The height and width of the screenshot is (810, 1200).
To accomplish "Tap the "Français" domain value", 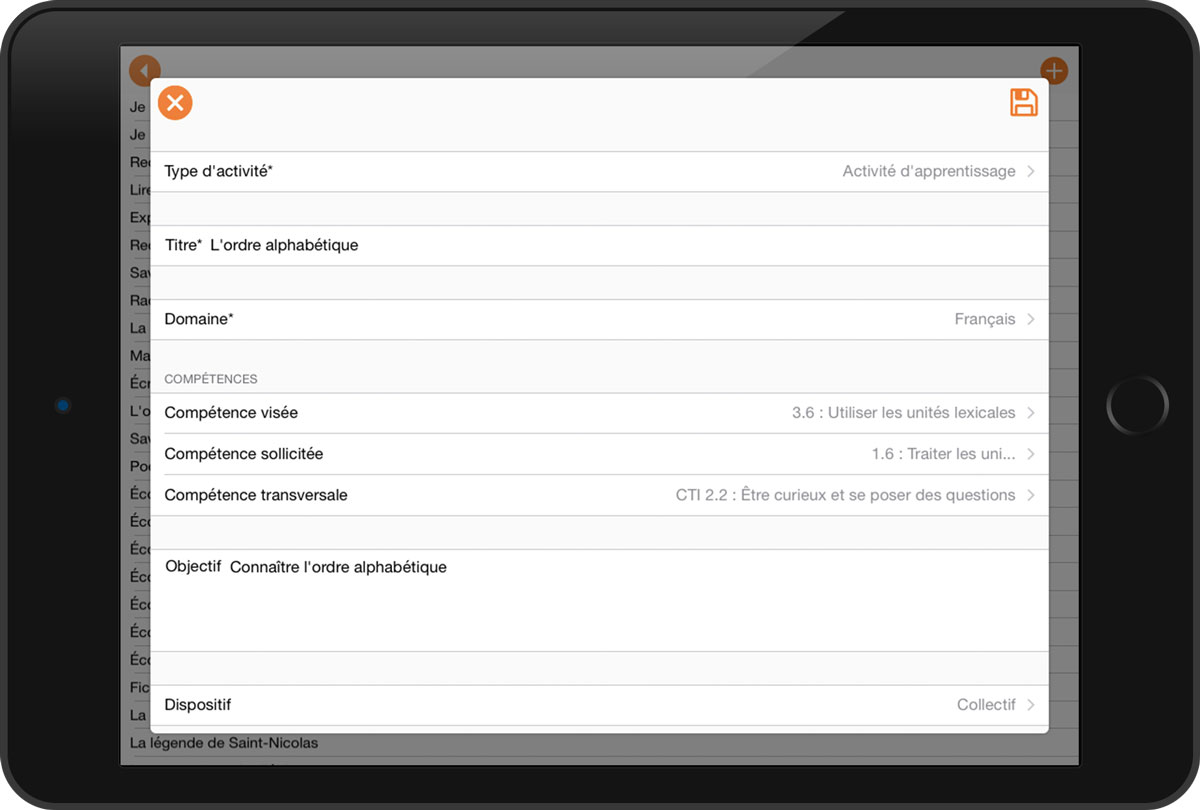I will [984, 320].
